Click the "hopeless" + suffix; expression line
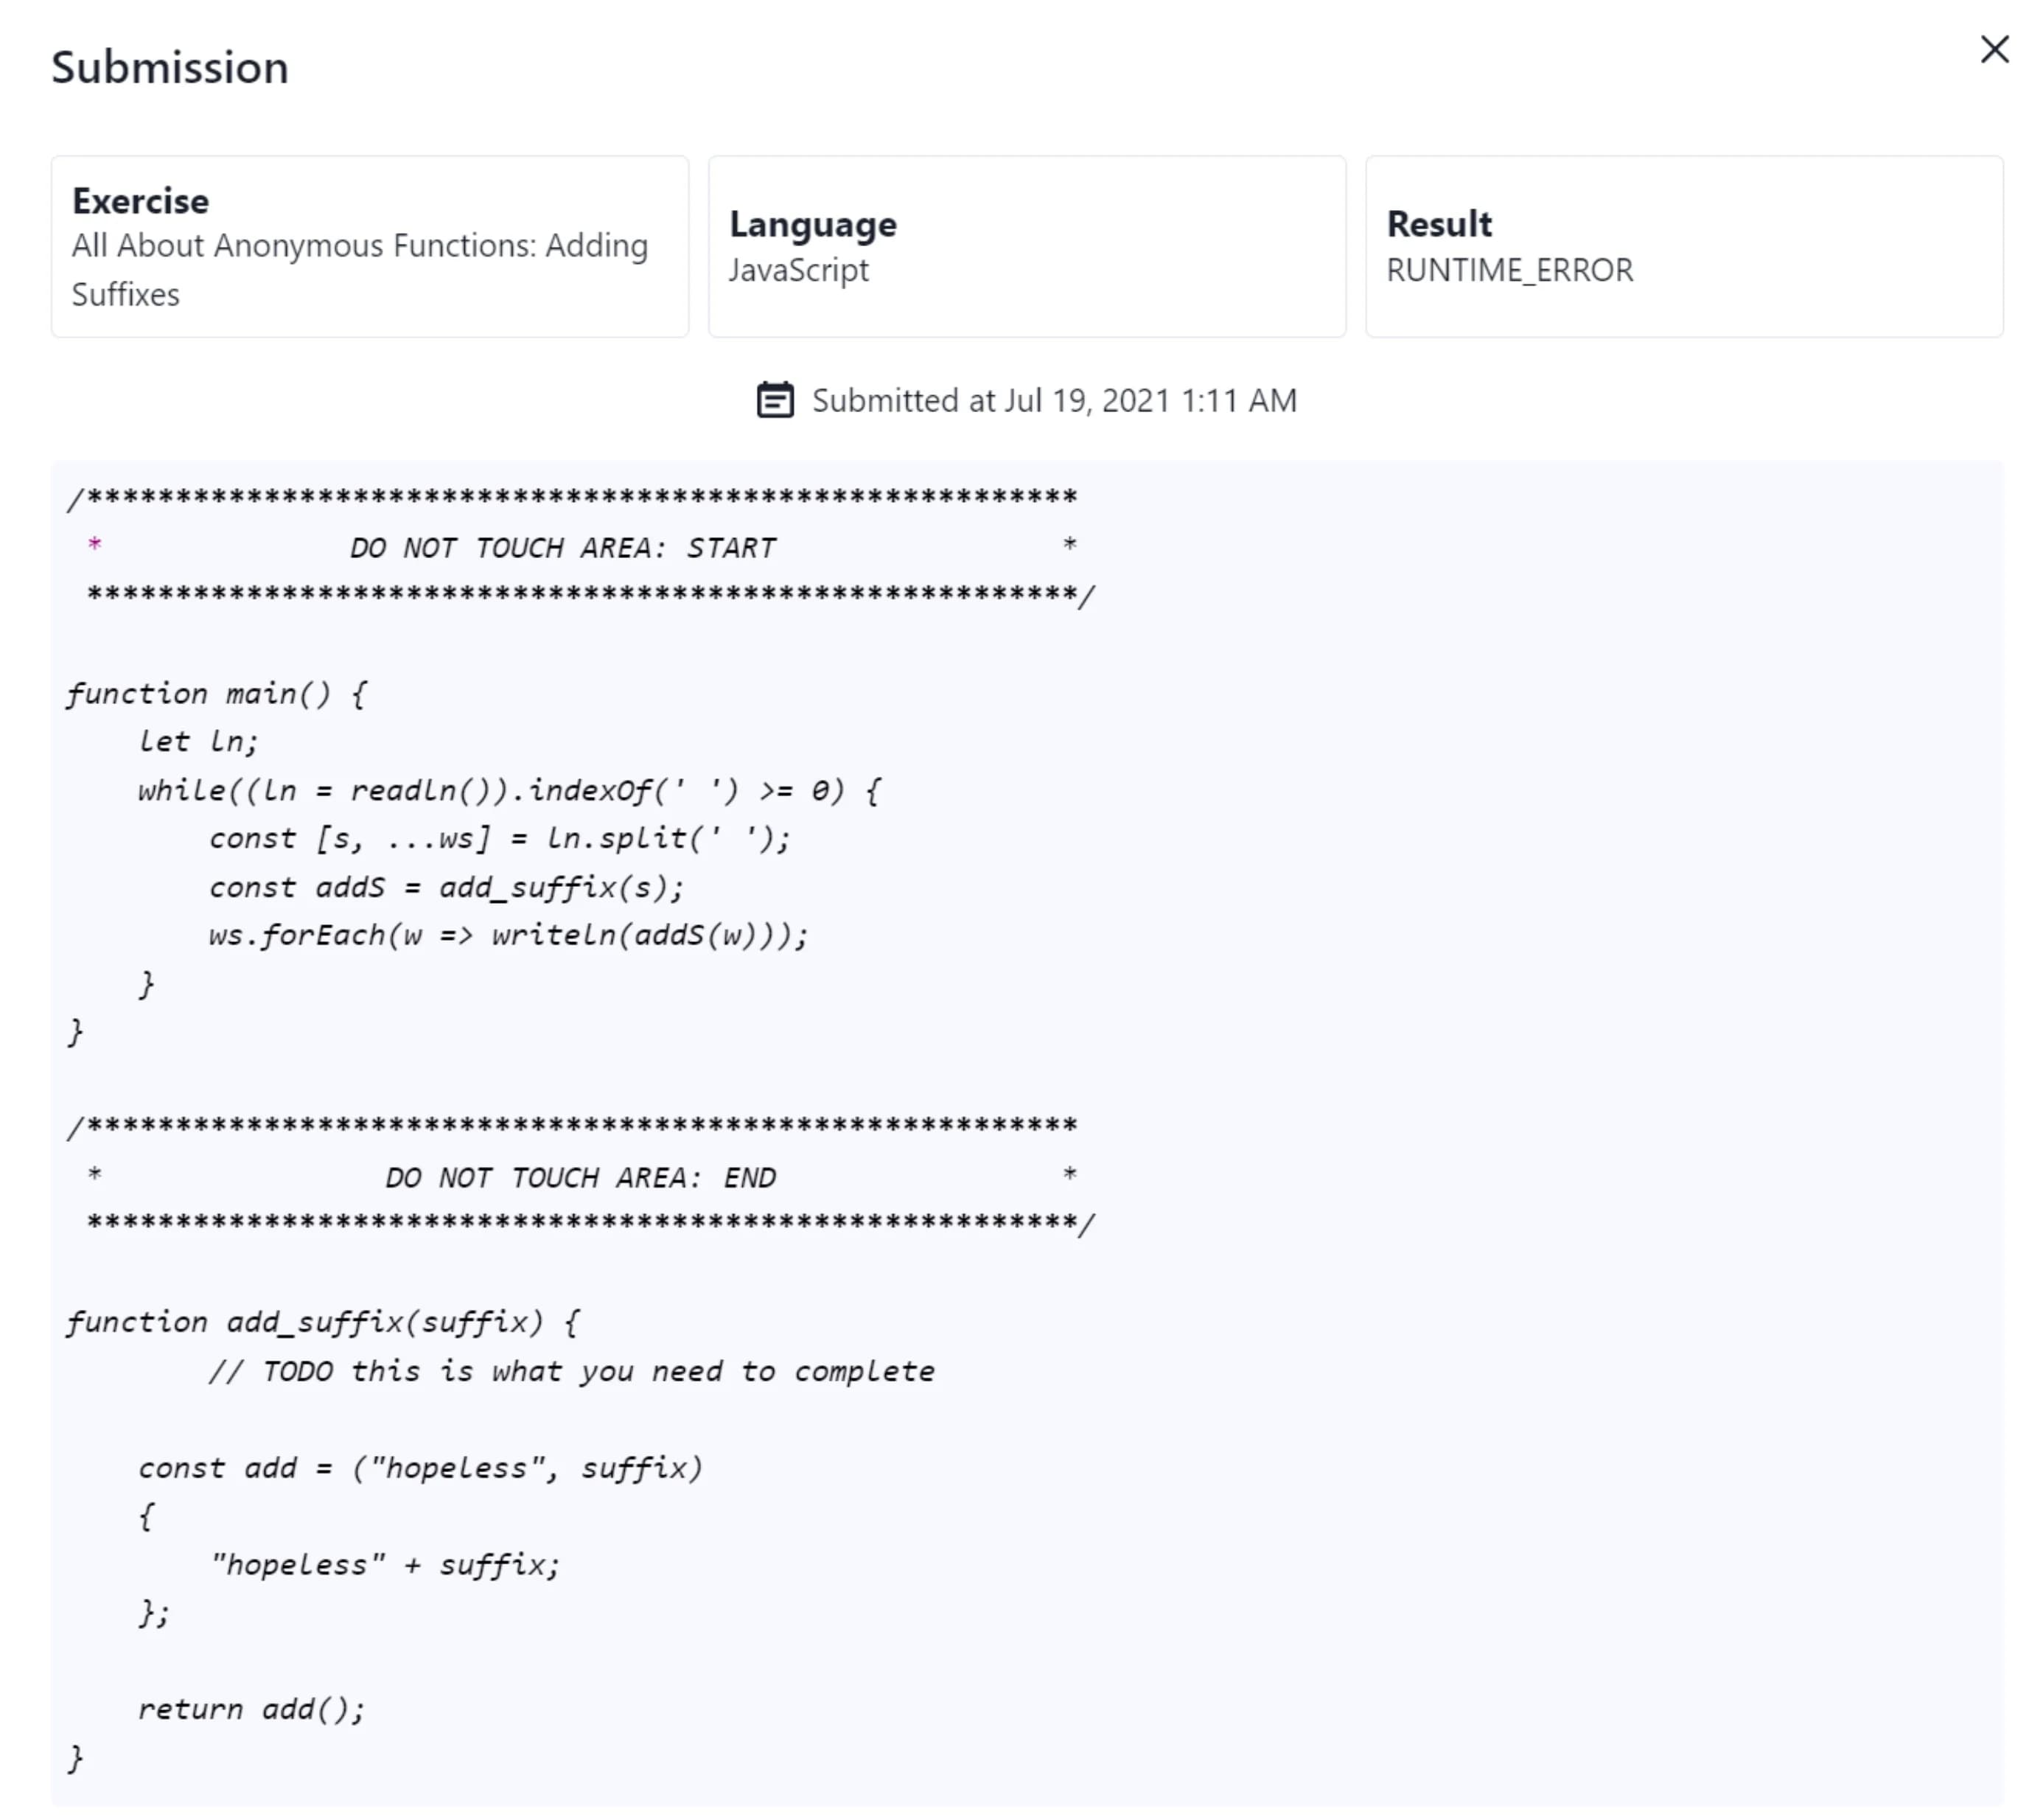Screen dimensions: 2029x1820 point(385,1564)
